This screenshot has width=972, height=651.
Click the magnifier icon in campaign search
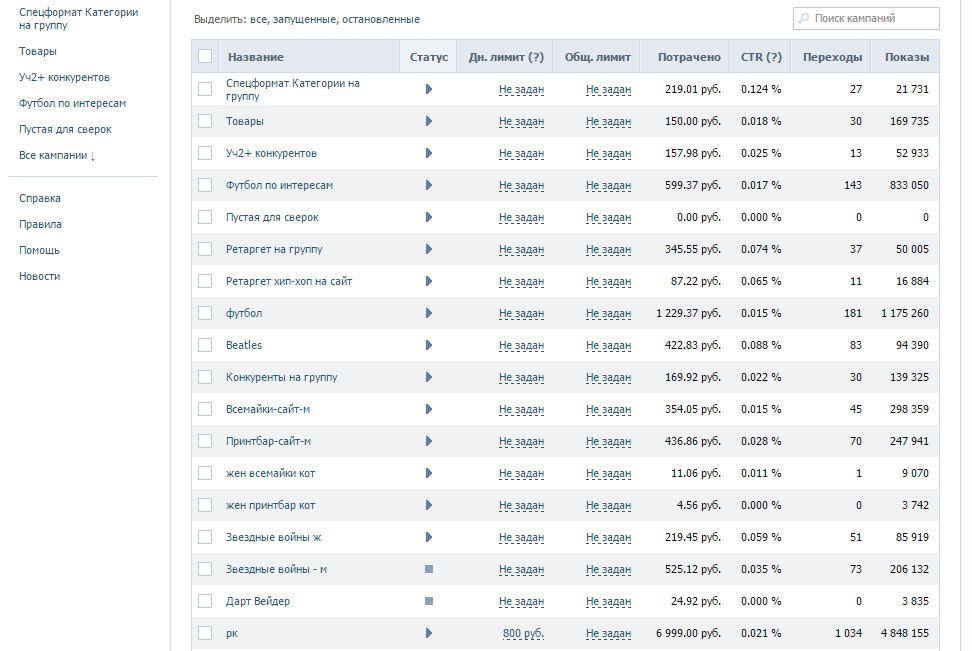tap(804, 18)
